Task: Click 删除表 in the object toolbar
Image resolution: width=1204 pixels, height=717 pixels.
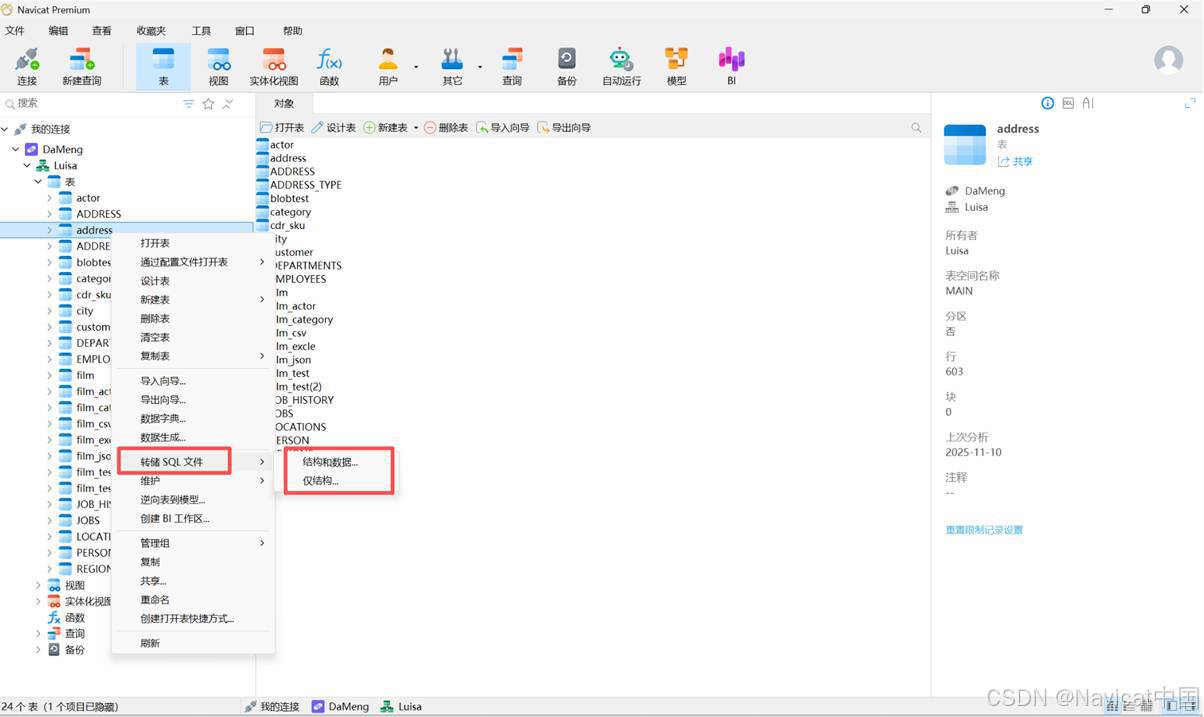Action: coord(446,128)
